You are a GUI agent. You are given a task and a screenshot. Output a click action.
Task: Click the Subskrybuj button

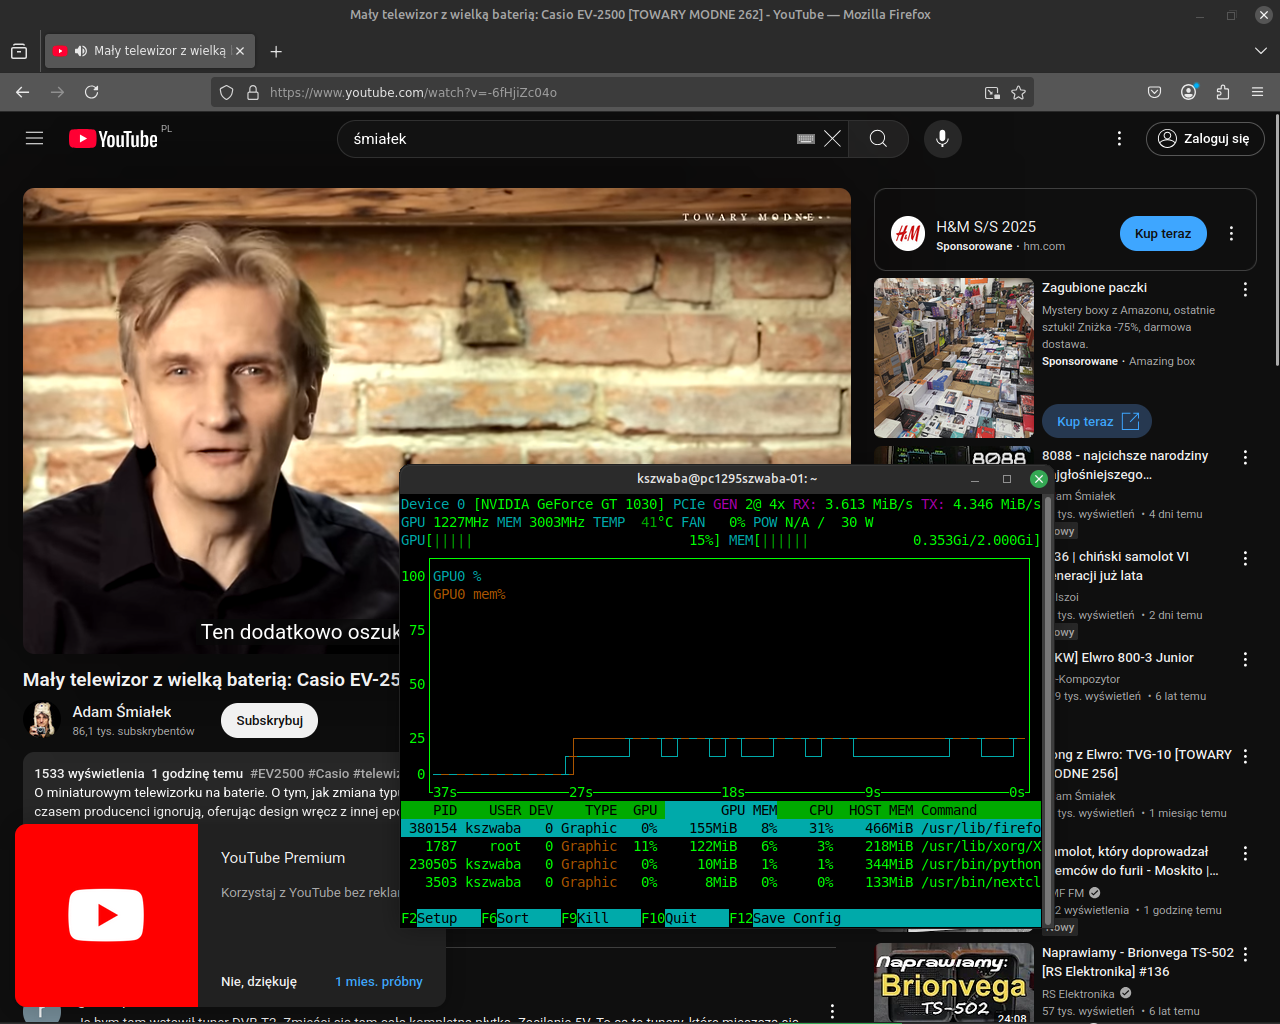[269, 720]
